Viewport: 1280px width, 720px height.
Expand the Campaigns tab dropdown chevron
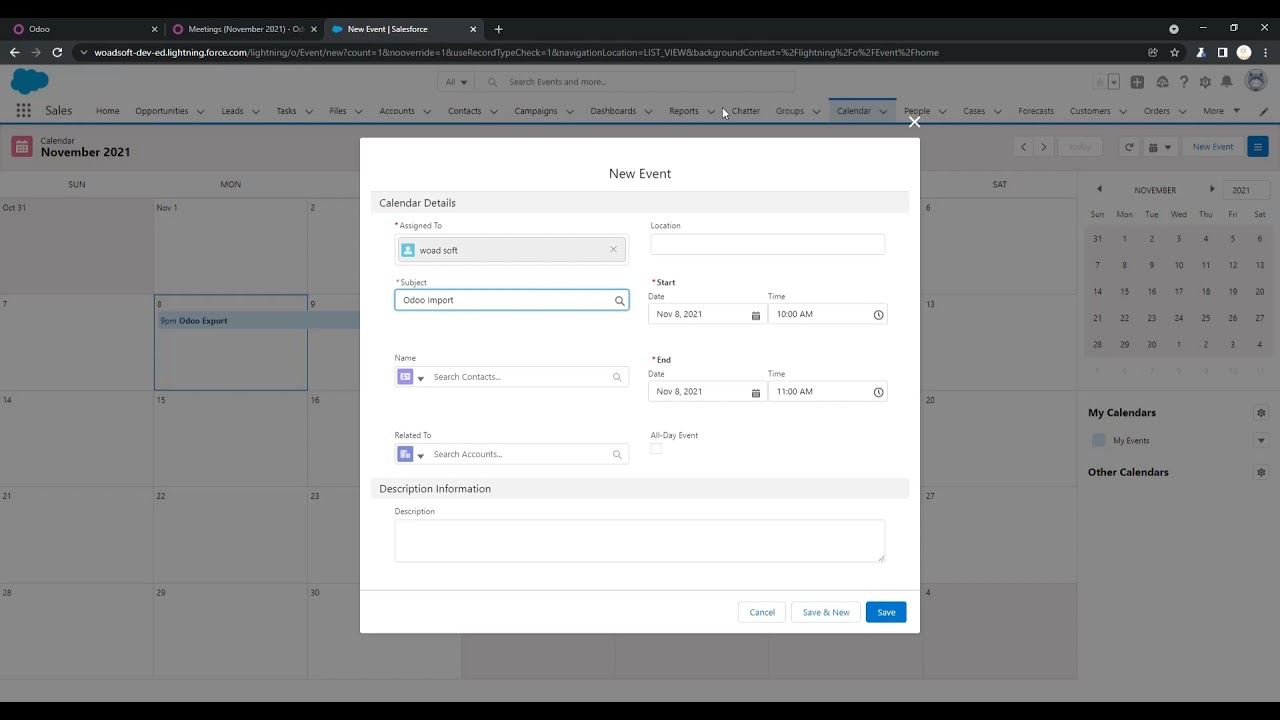570,111
